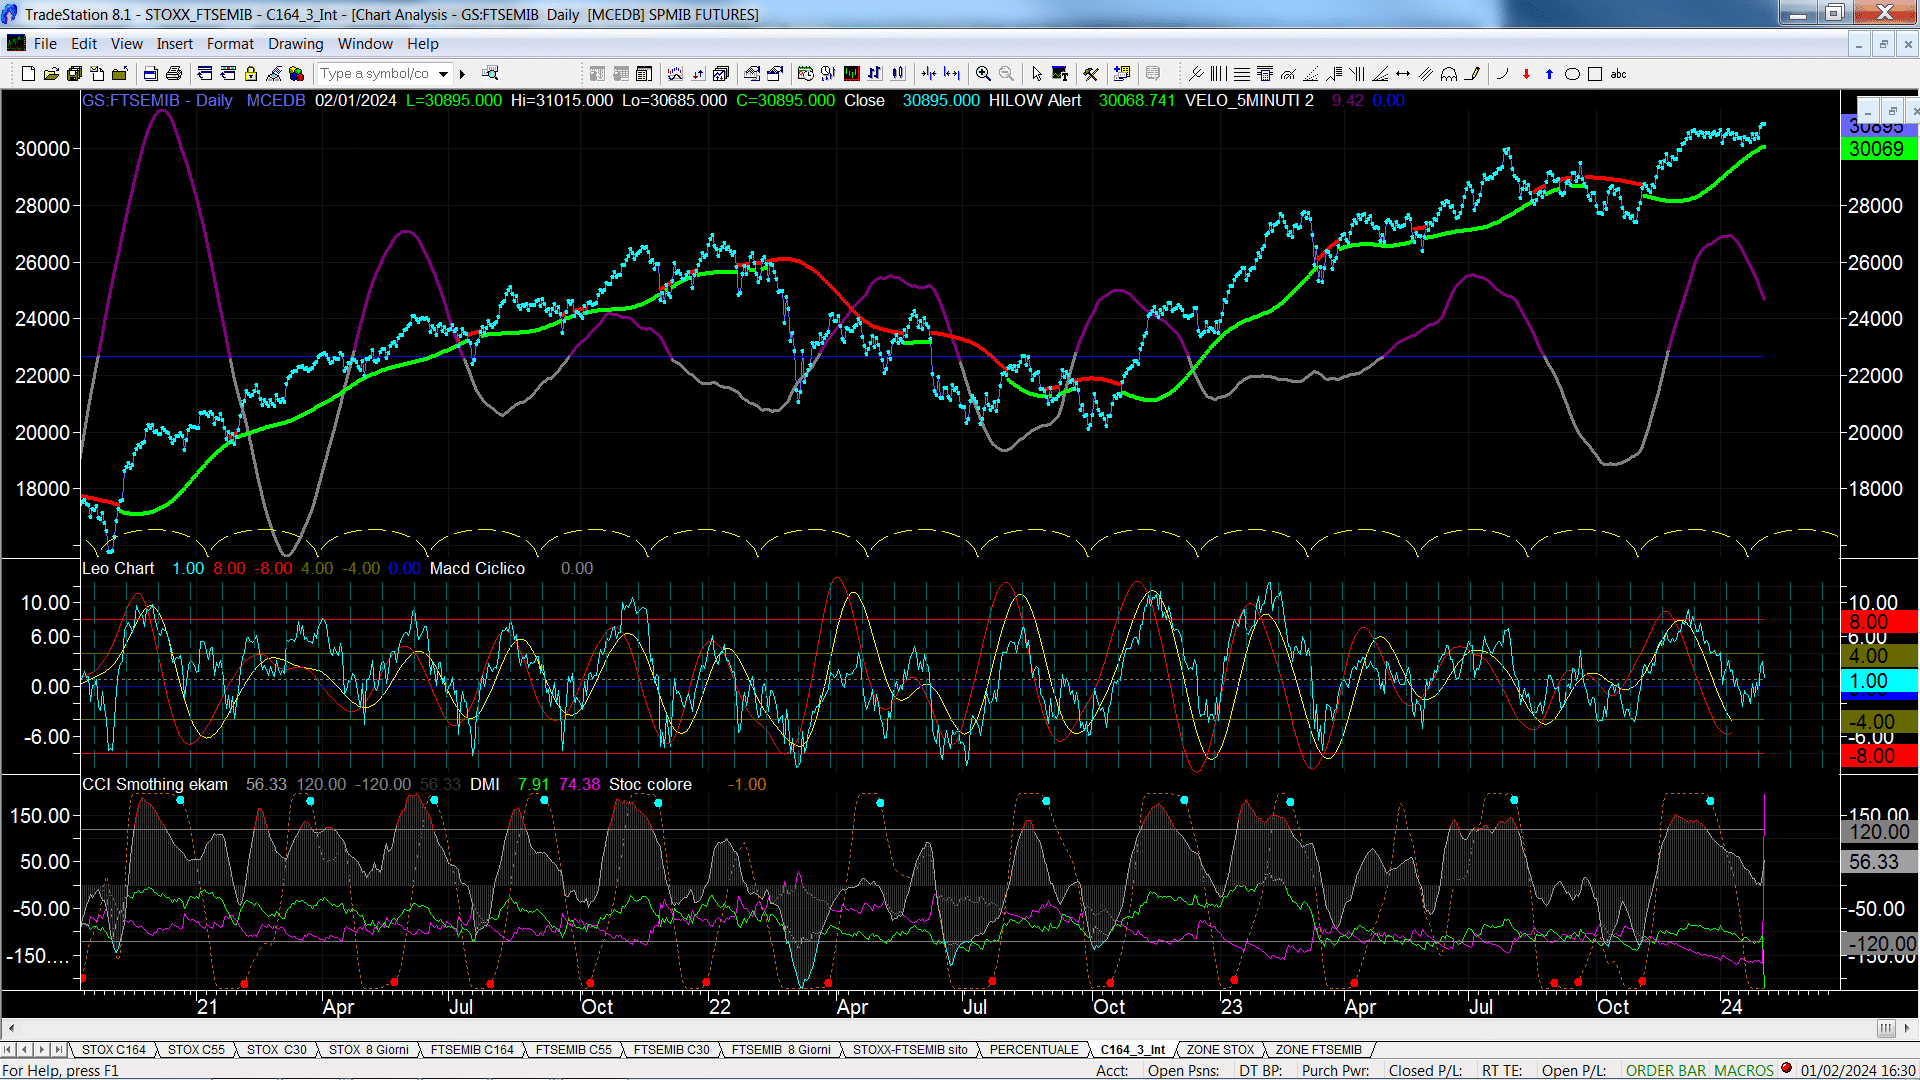Open the Window menu

(x=365, y=44)
